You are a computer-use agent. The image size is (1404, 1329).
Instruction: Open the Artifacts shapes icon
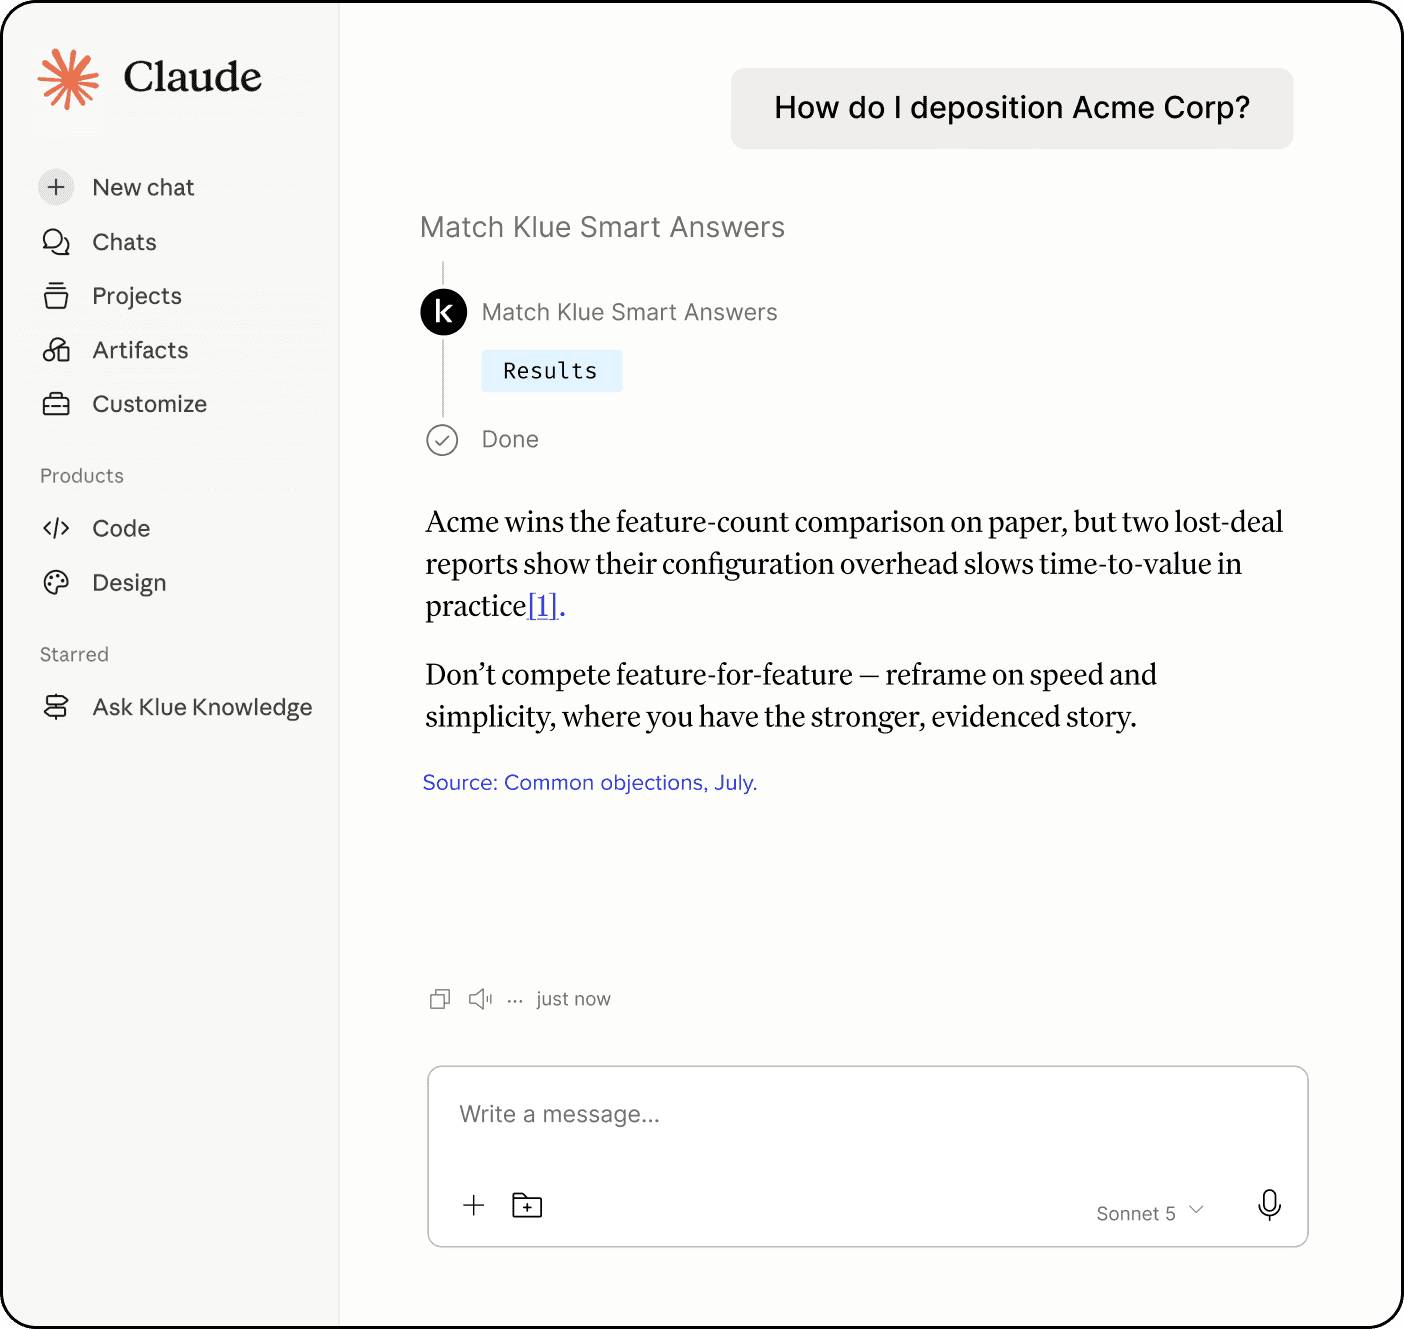[x=56, y=350]
